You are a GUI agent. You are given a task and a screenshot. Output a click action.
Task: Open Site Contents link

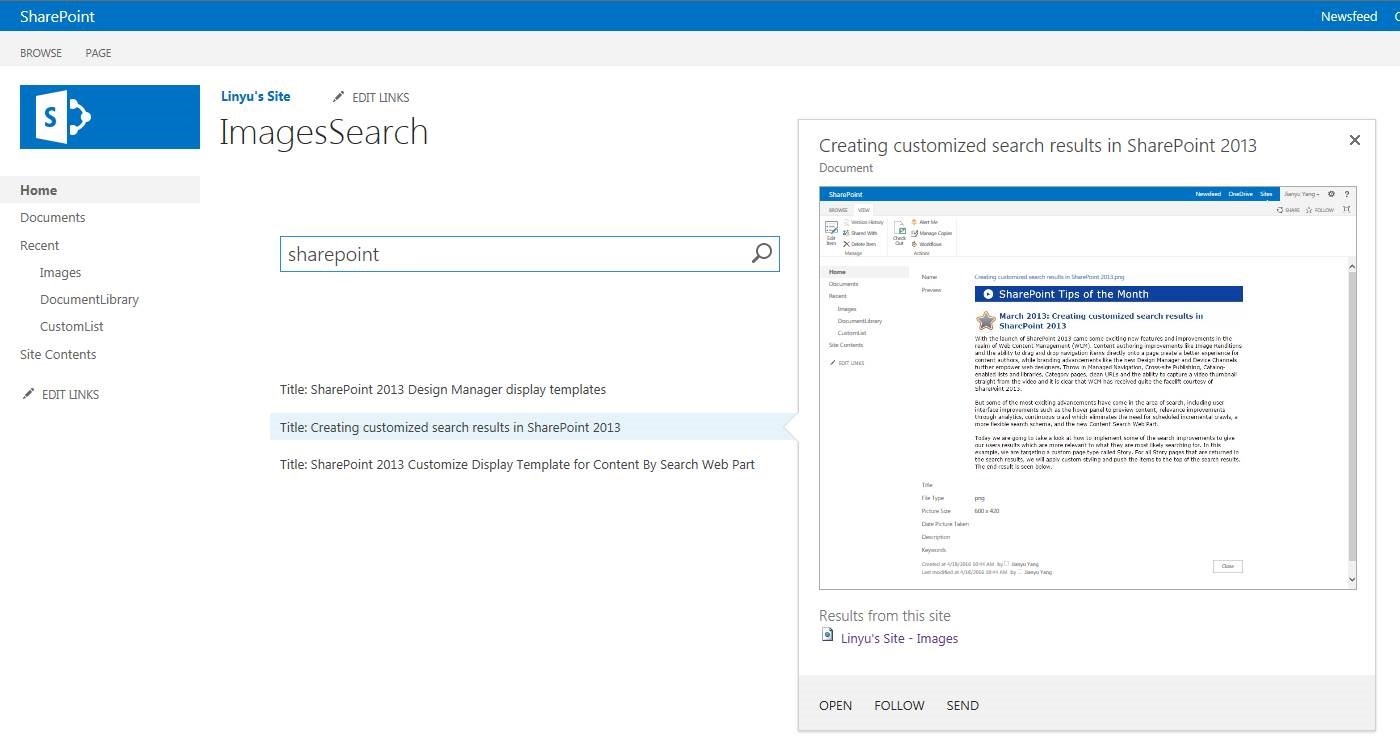point(58,354)
